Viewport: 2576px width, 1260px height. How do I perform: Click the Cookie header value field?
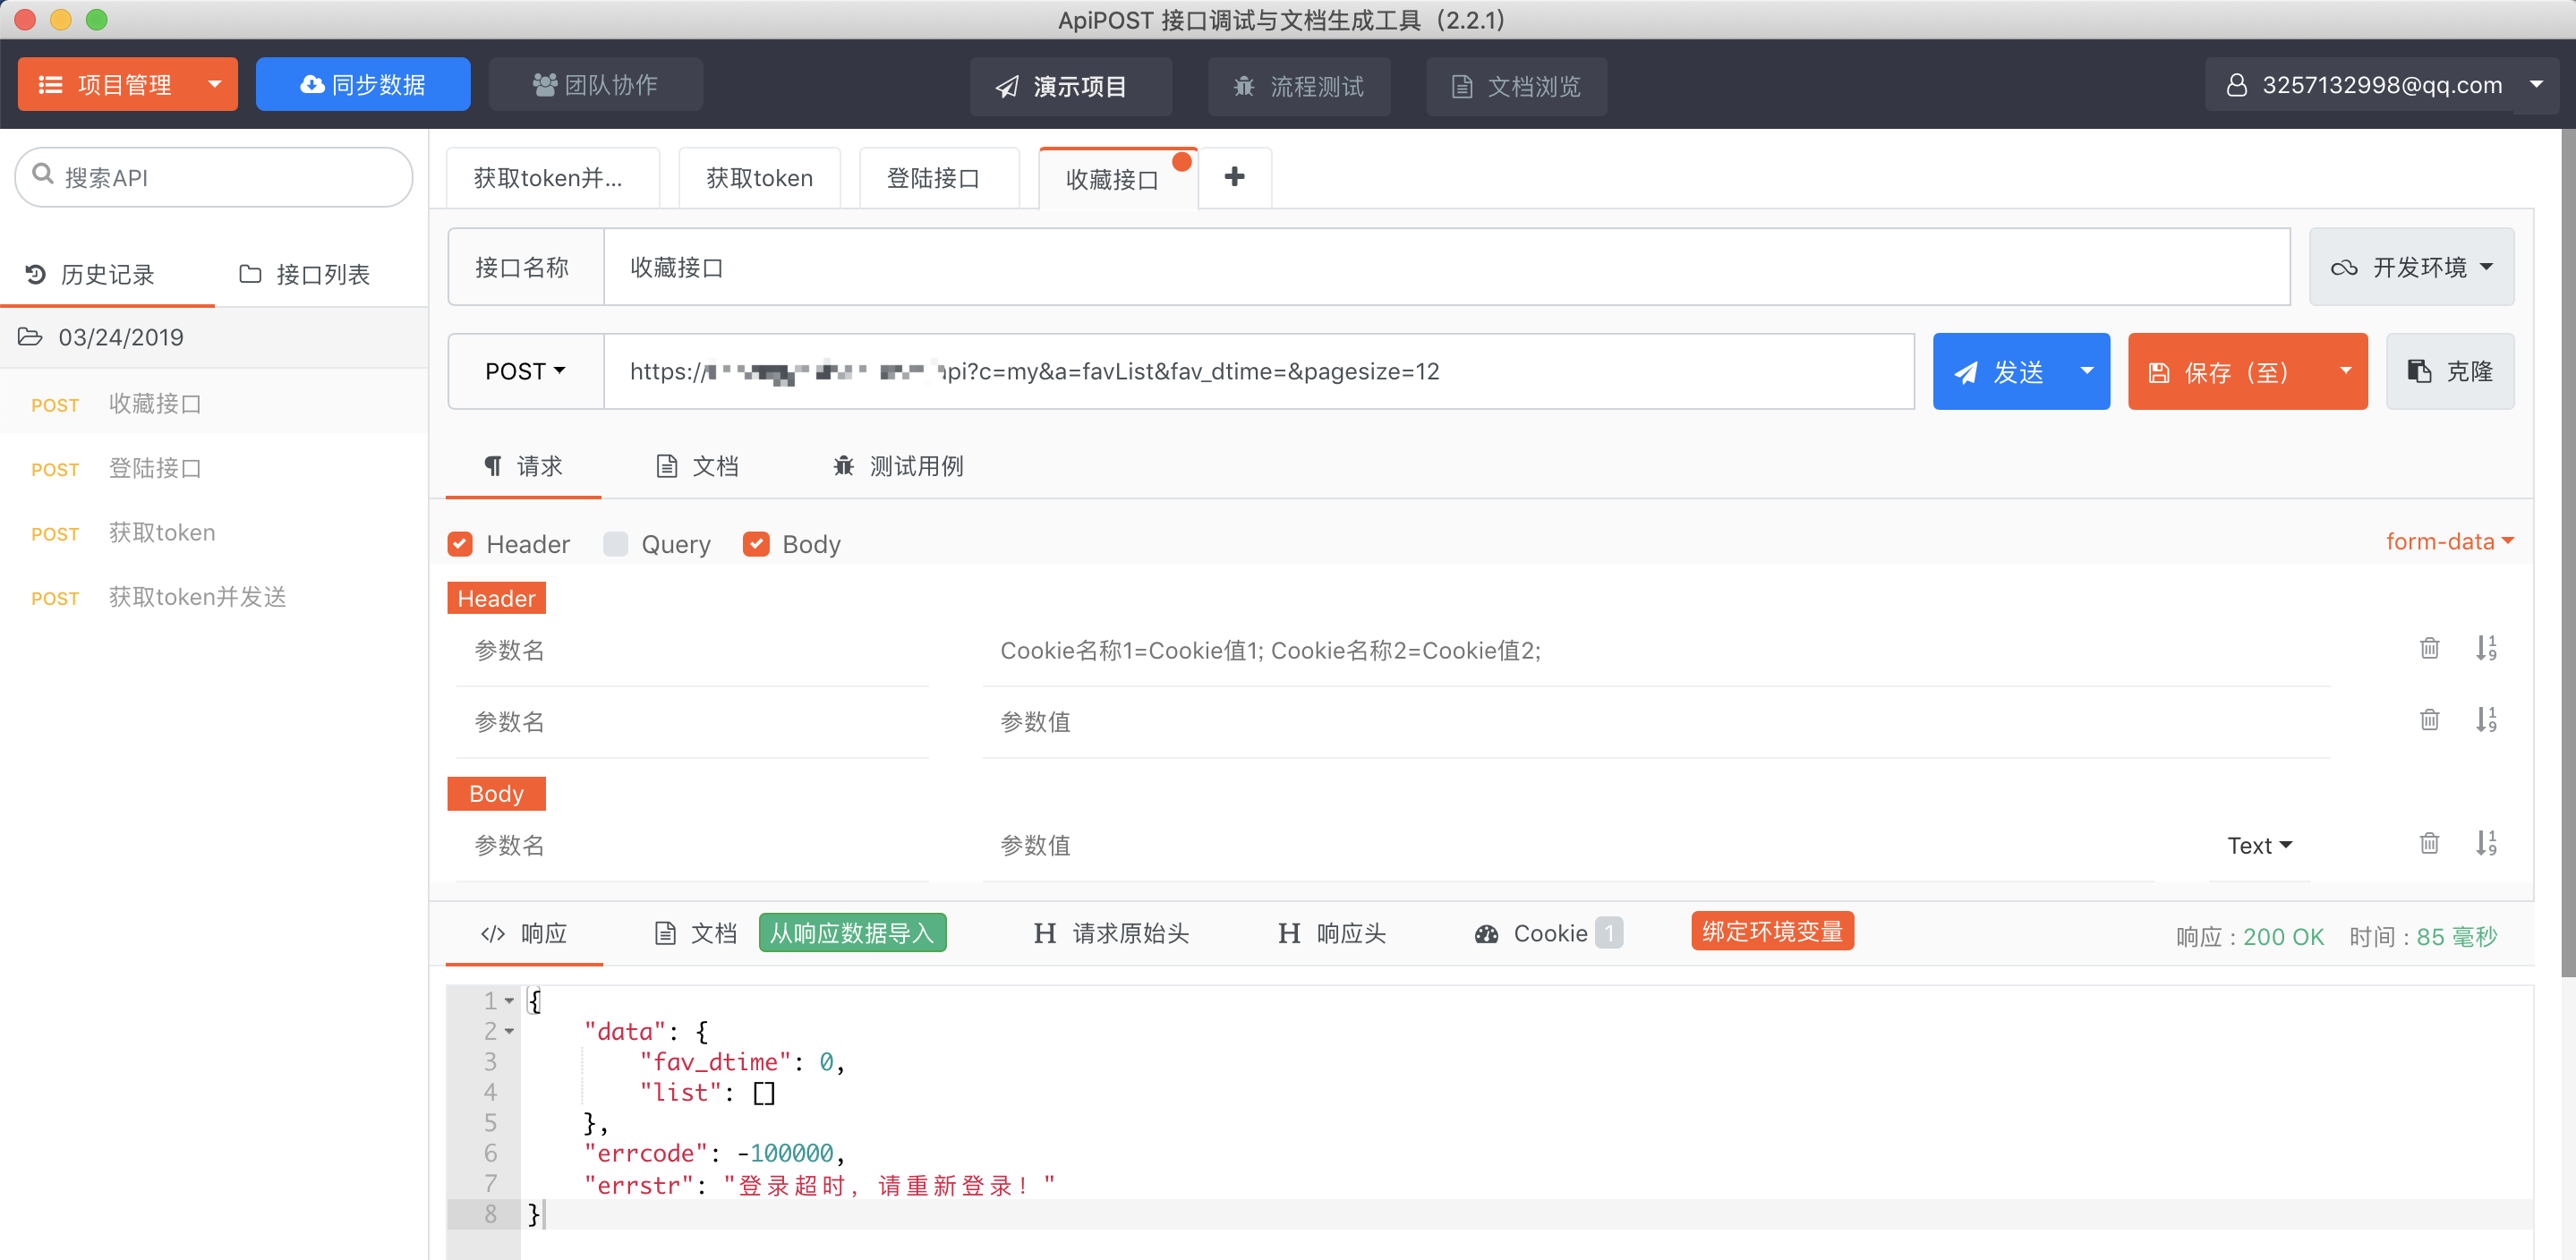(x=1656, y=651)
